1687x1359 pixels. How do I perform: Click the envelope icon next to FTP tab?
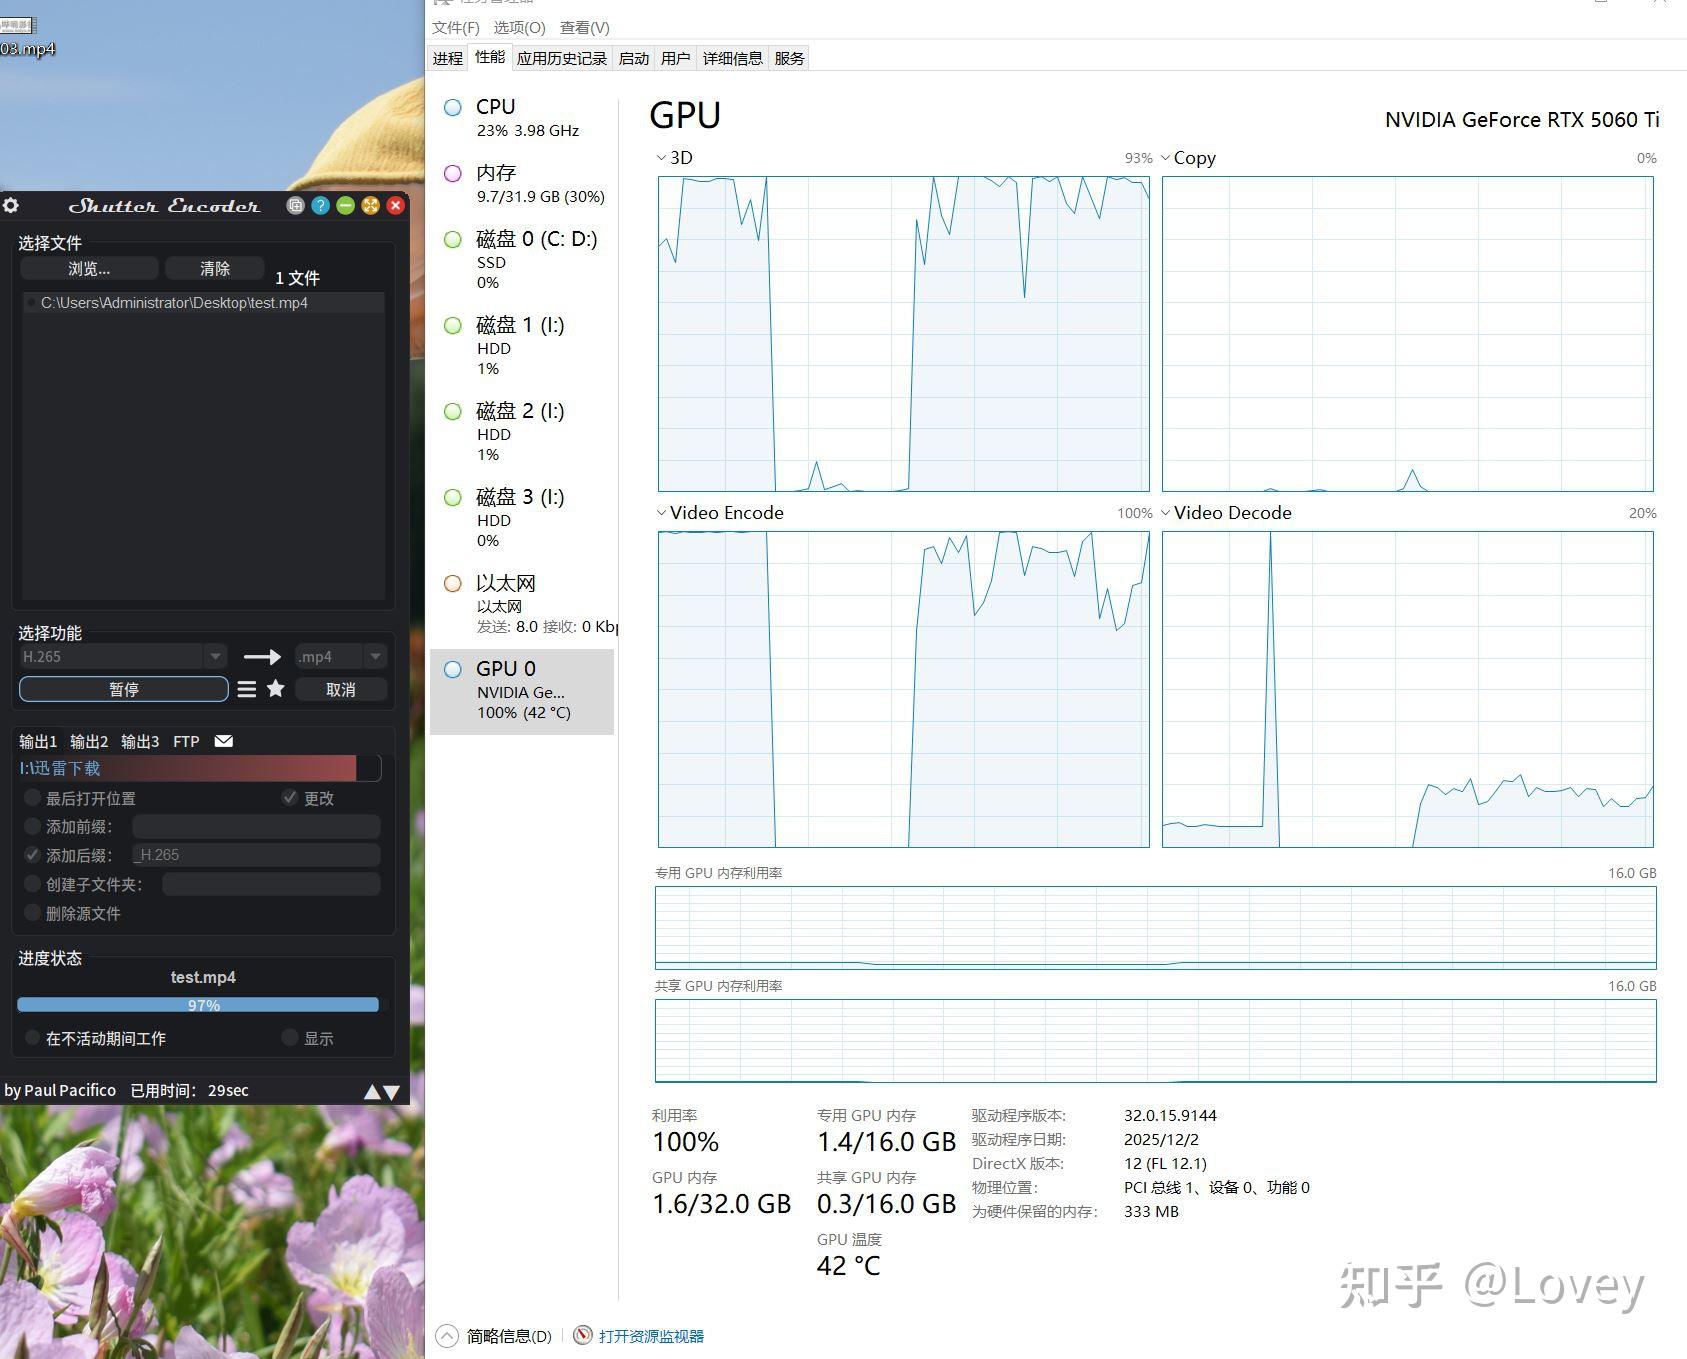click(223, 741)
